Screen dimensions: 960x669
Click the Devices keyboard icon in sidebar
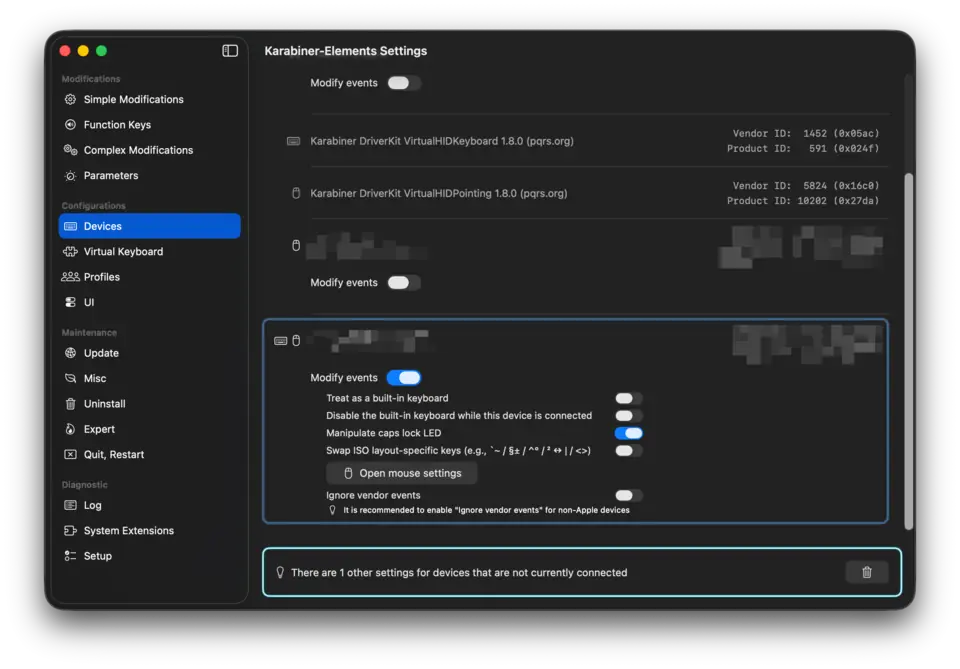coord(70,226)
